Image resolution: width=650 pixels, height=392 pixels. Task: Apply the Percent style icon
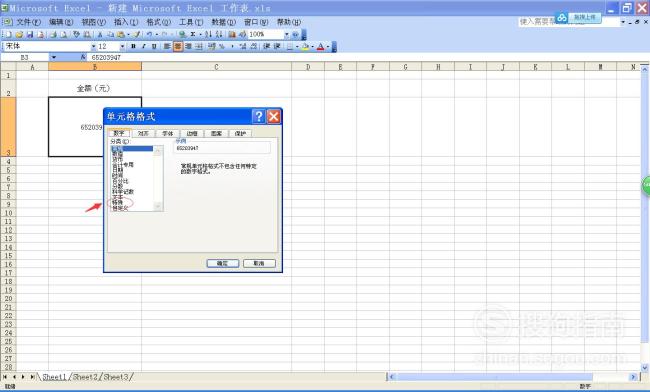(x=221, y=46)
